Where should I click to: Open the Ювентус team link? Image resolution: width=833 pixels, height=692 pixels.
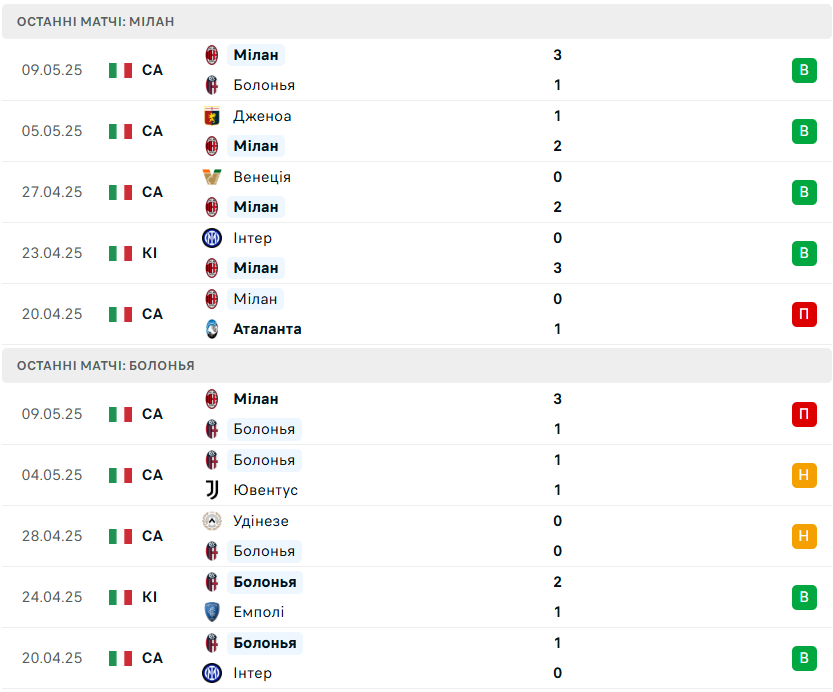(x=266, y=490)
